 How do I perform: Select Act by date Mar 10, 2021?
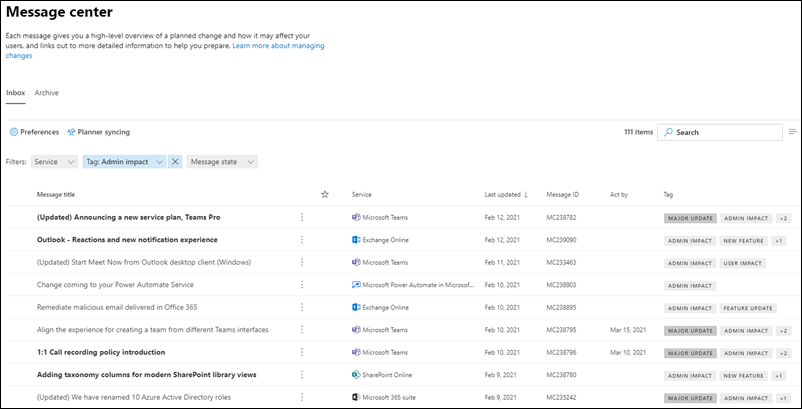[x=628, y=352]
